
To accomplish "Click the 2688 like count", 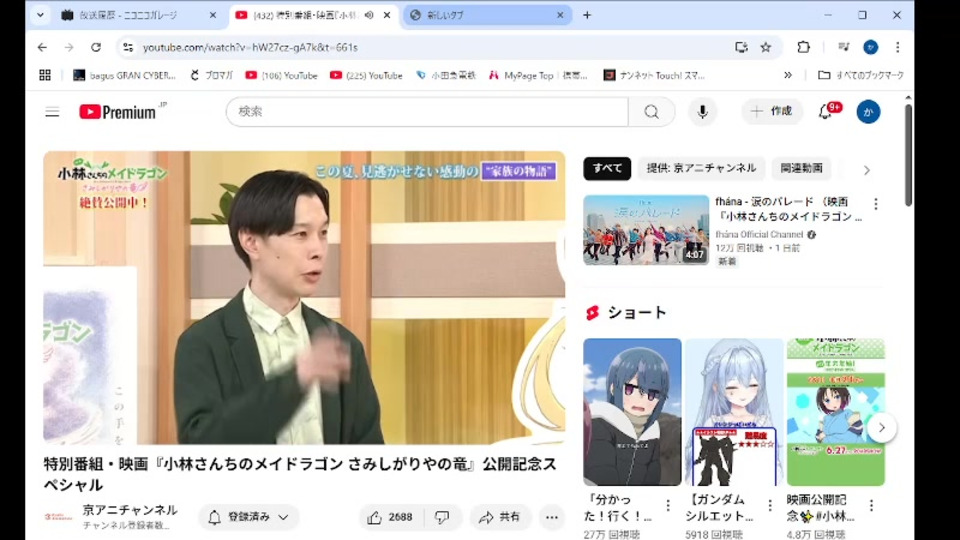I will coord(400,517).
